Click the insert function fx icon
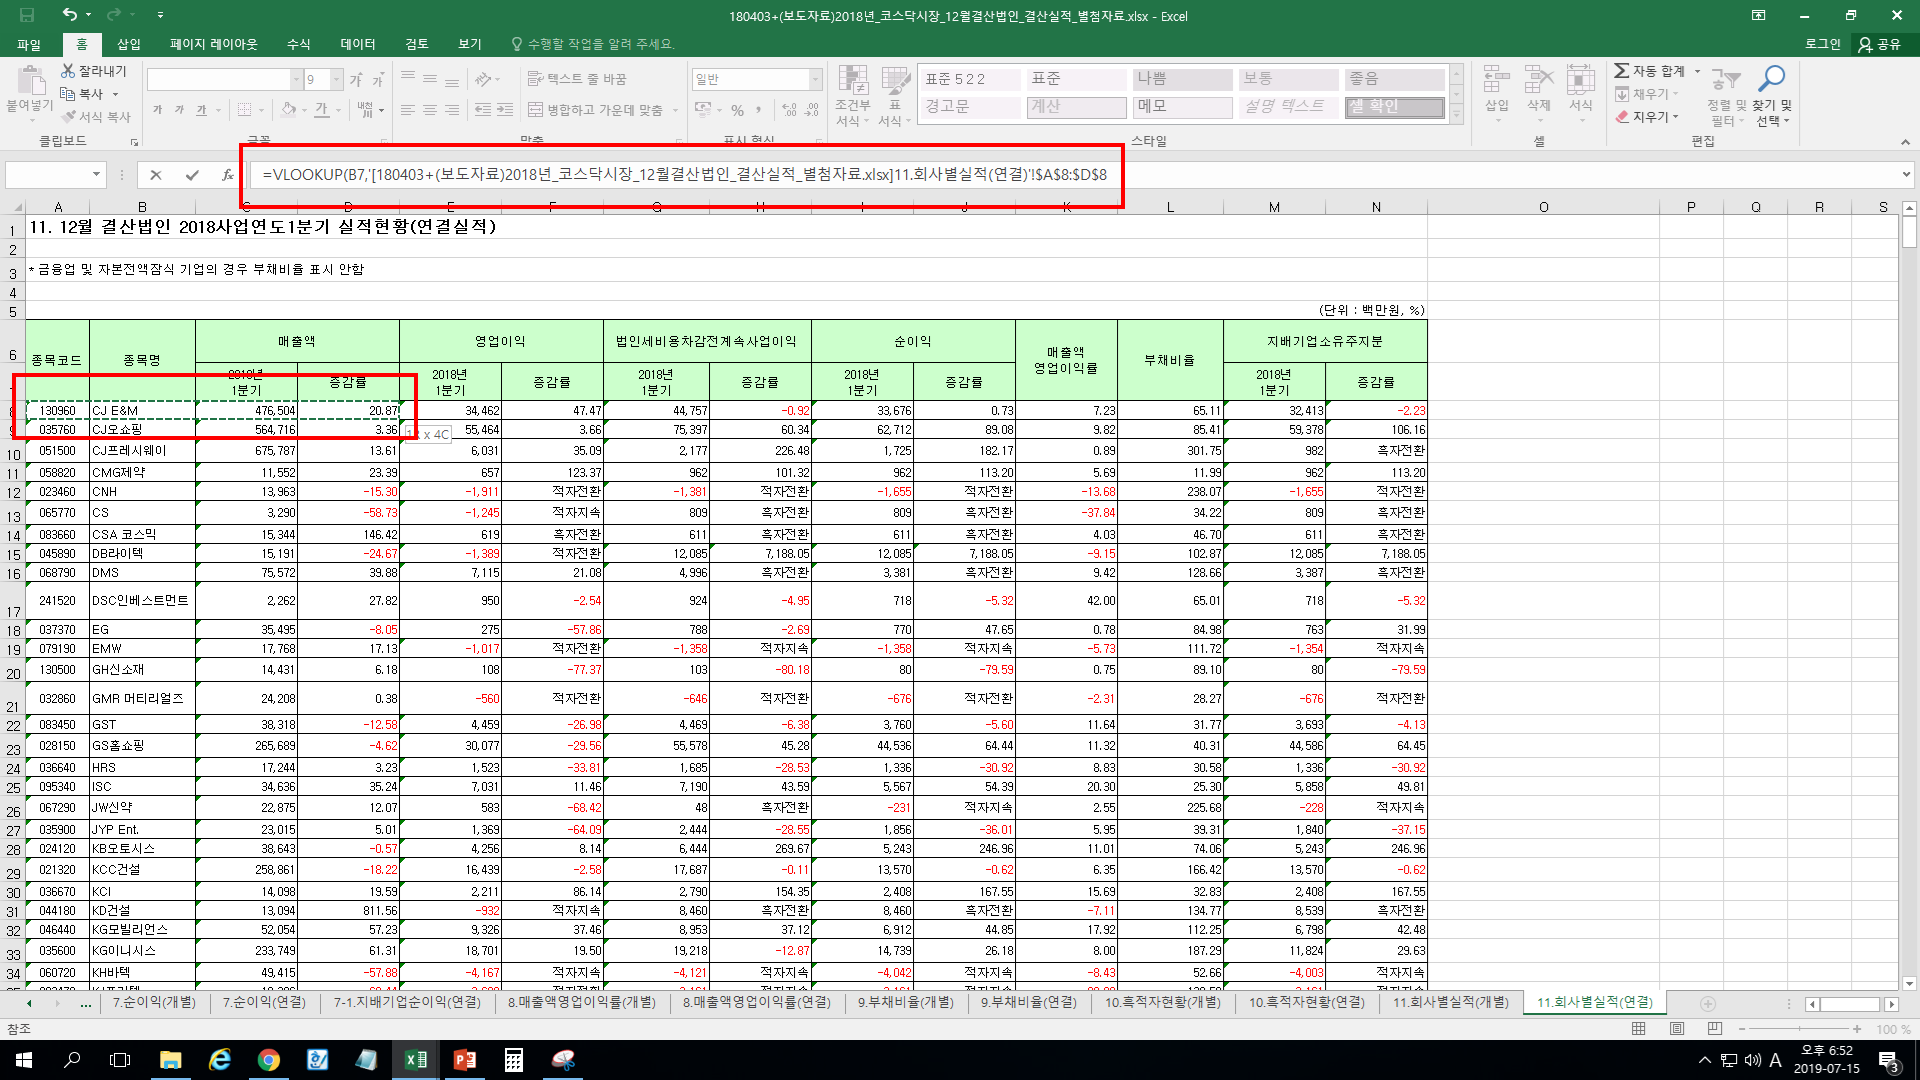The height and width of the screenshot is (1080, 1920). pyautogui.click(x=227, y=175)
